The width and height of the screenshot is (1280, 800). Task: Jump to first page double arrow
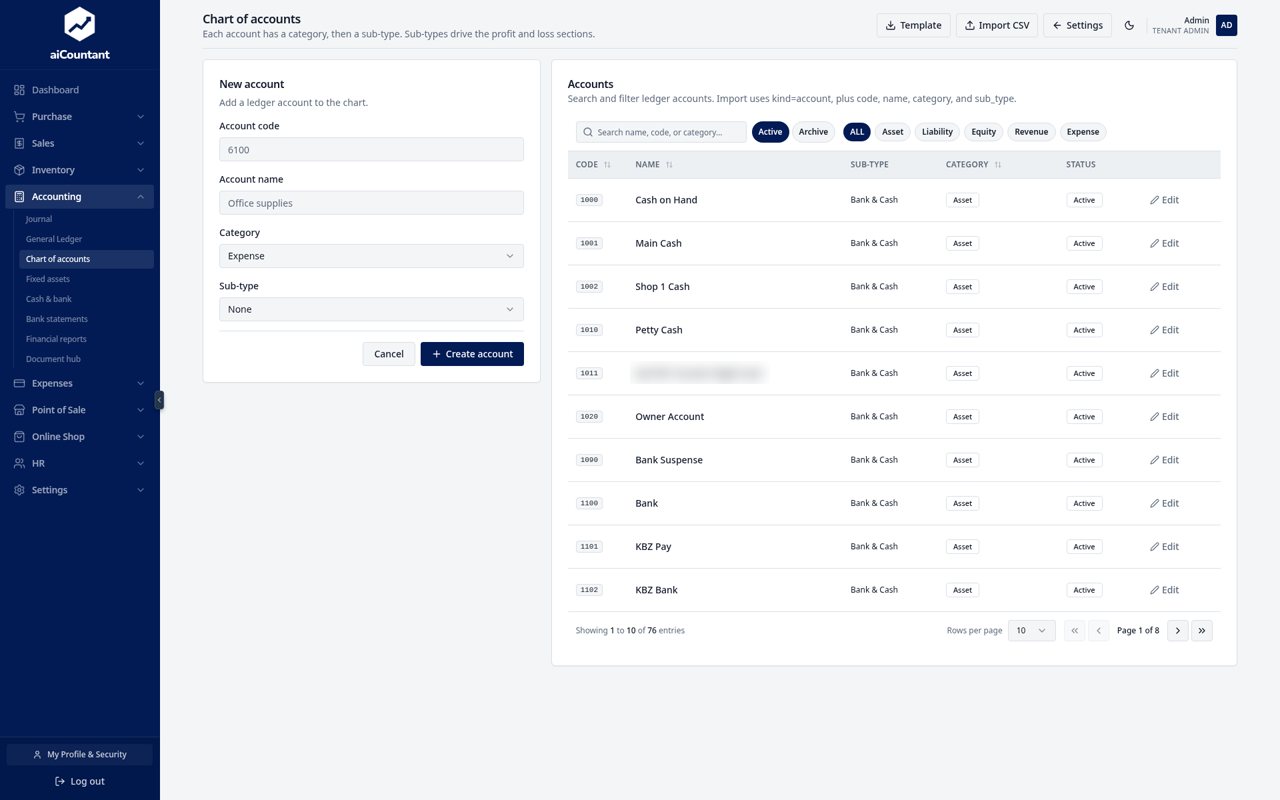[x=1074, y=631]
